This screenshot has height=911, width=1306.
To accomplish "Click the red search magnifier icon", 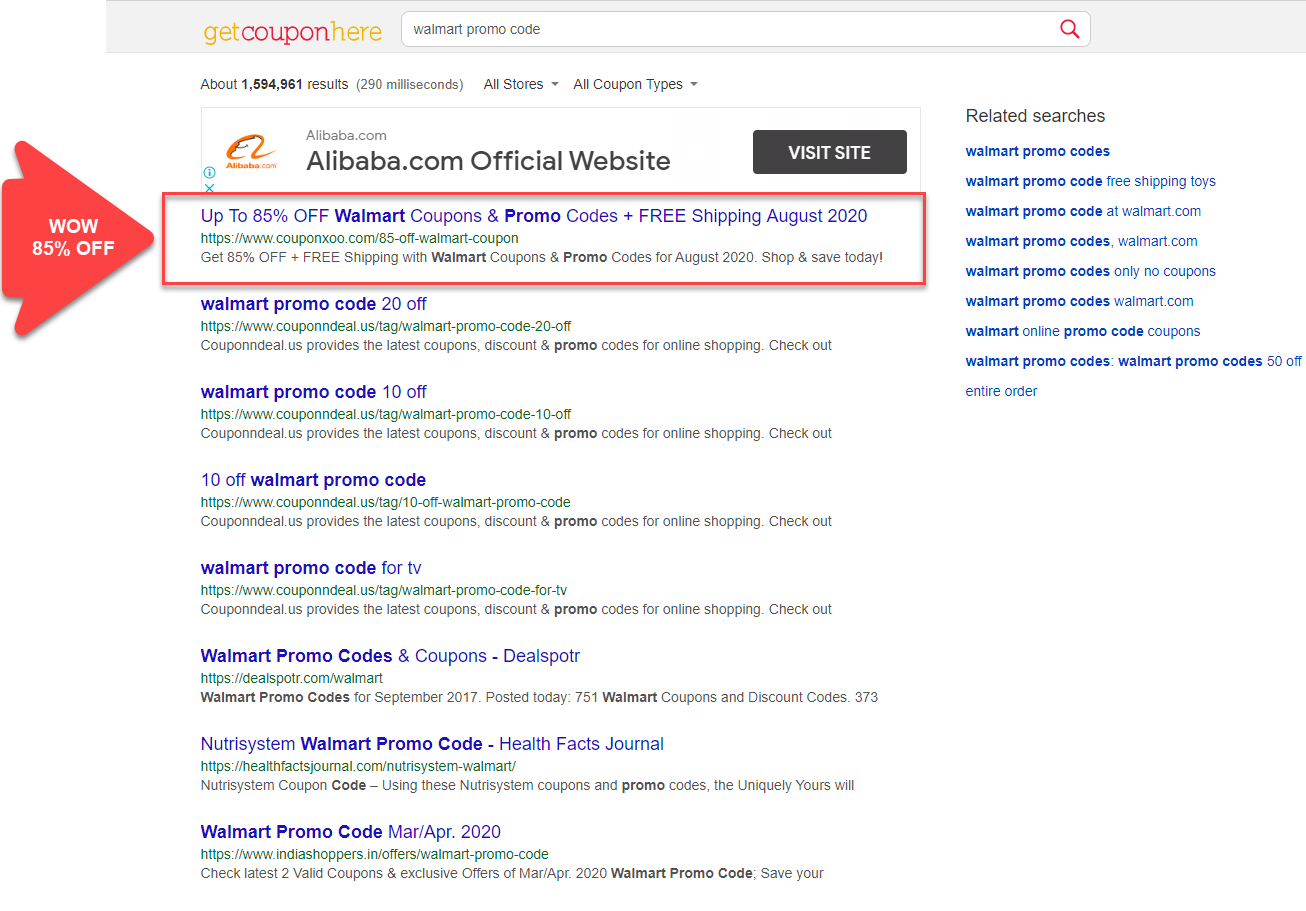I will click(x=1070, y=29).
